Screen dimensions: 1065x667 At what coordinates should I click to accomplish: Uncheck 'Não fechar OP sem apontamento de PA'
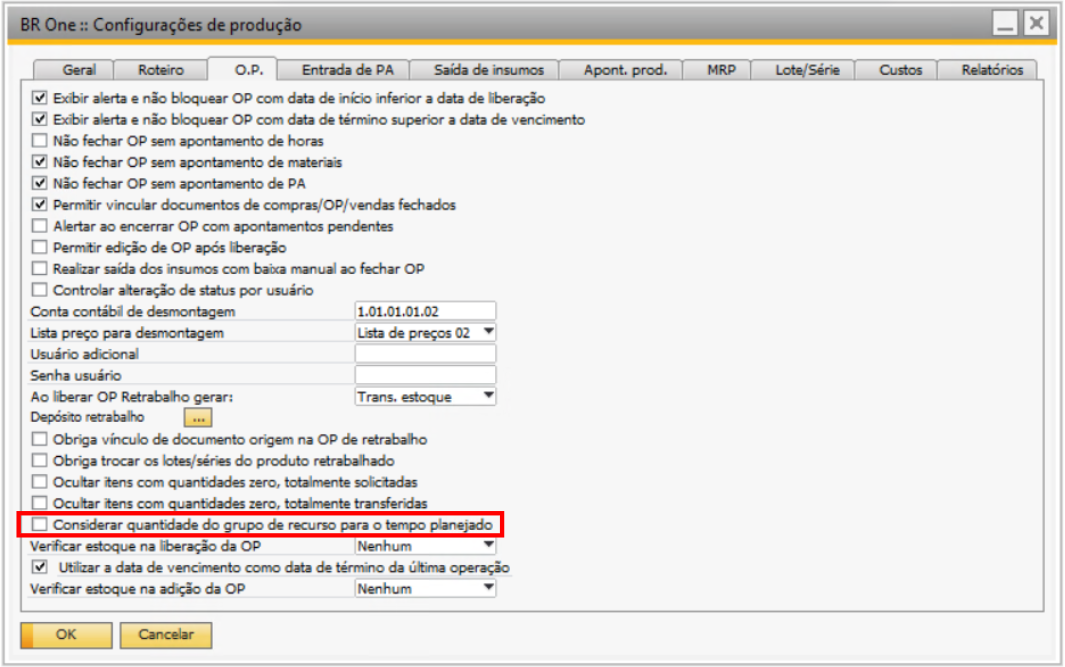pyautogui.click(x=40, y=183)
